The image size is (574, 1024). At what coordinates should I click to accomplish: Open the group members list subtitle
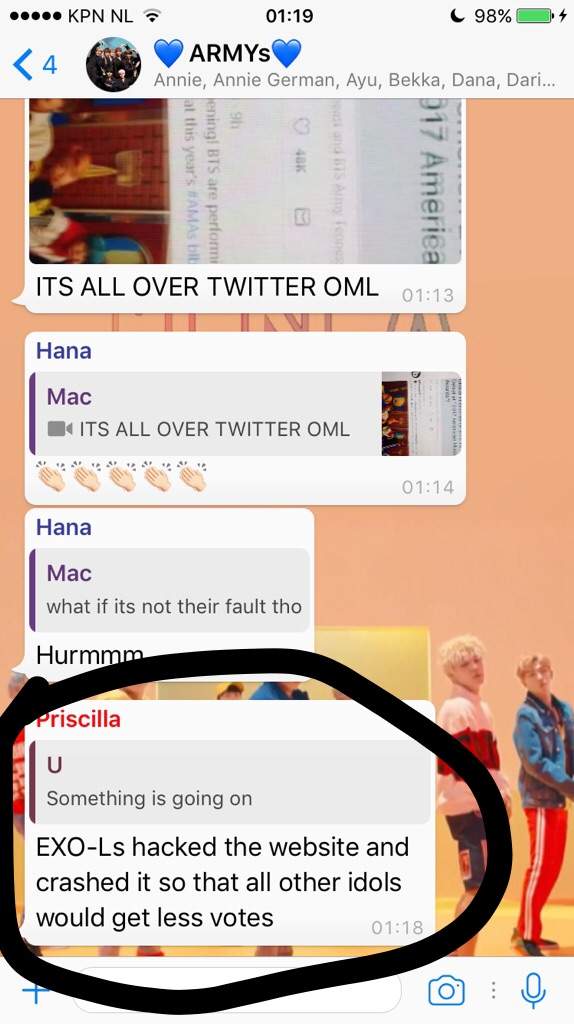[355, 80]
